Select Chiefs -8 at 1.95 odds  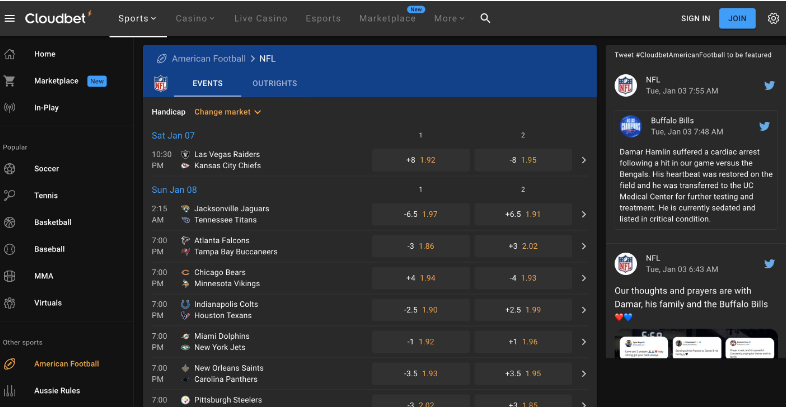tap(523, 160)
